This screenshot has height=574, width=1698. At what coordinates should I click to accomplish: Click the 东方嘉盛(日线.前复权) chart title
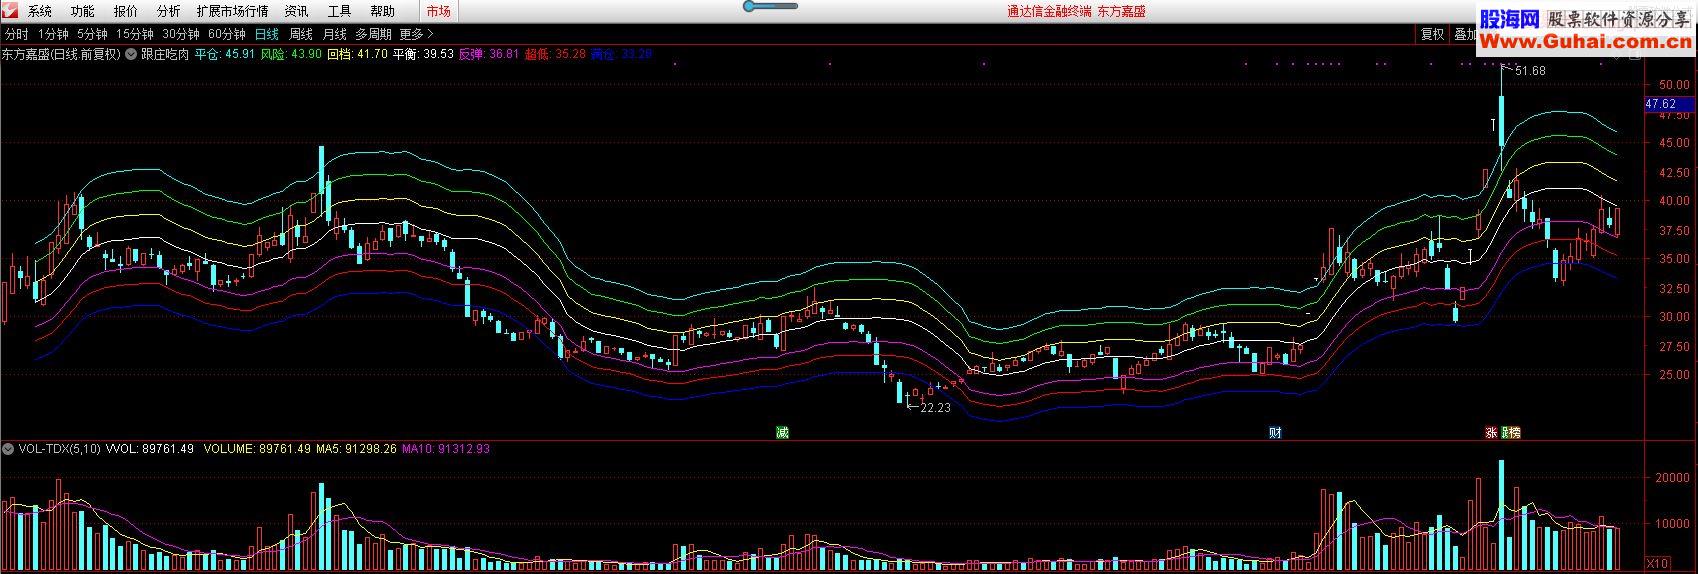61,54
